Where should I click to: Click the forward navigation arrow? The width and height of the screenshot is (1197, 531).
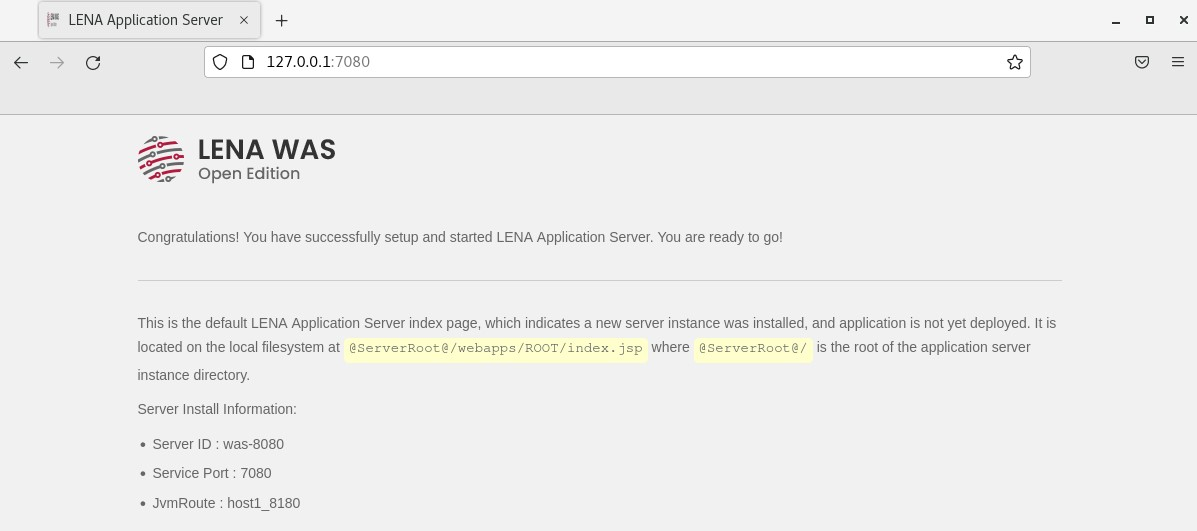[56, 63]
